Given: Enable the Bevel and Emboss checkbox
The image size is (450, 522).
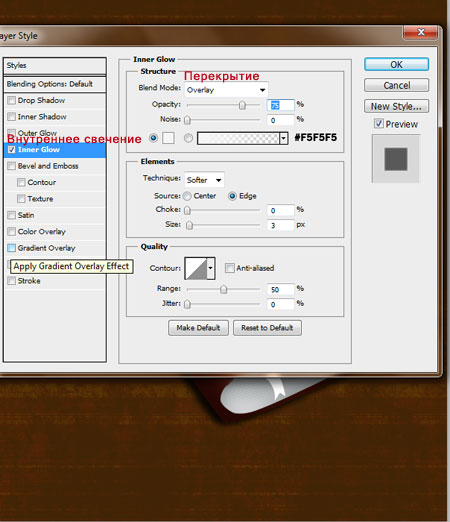Looking at the screenshot, I should pos(12,166).
